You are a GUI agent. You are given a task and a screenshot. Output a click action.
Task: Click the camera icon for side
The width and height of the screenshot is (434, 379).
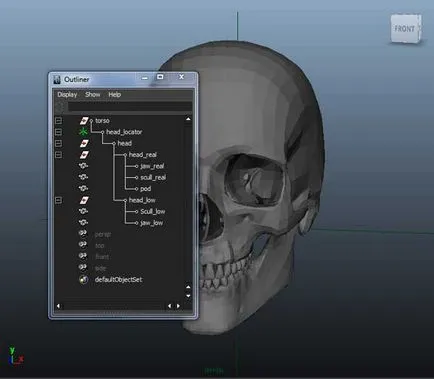click(83, 268)
